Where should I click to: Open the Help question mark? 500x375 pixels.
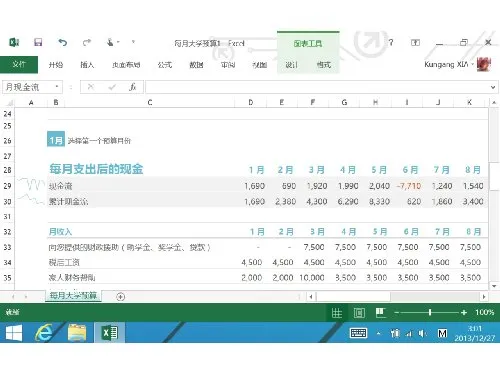point(391,42)
